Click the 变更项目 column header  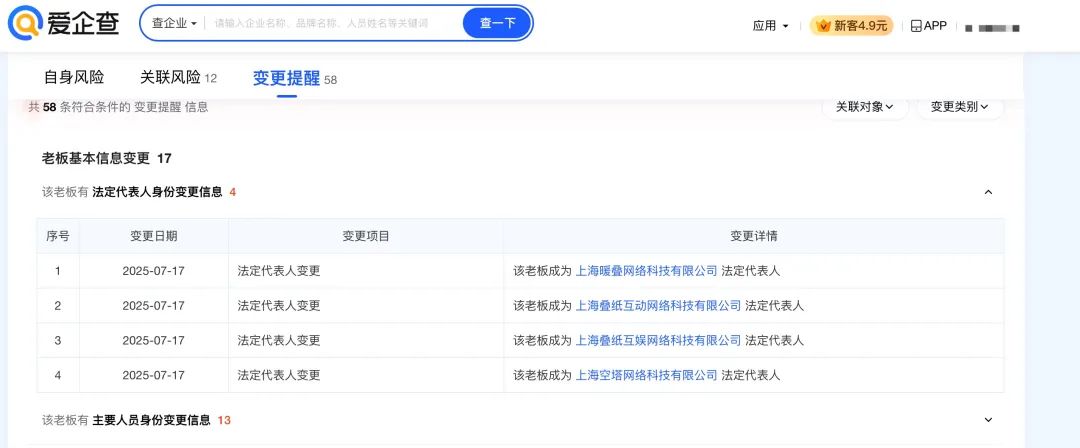(366, 236)
